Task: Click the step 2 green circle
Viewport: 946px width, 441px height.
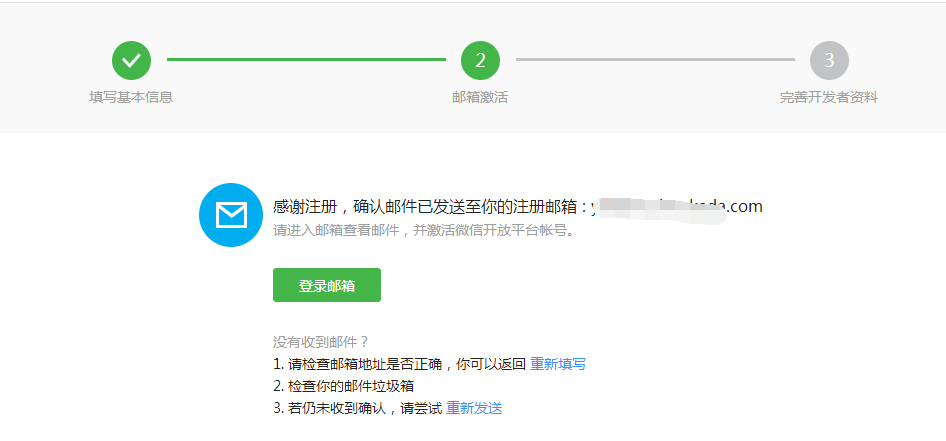Action: point(480,60)
